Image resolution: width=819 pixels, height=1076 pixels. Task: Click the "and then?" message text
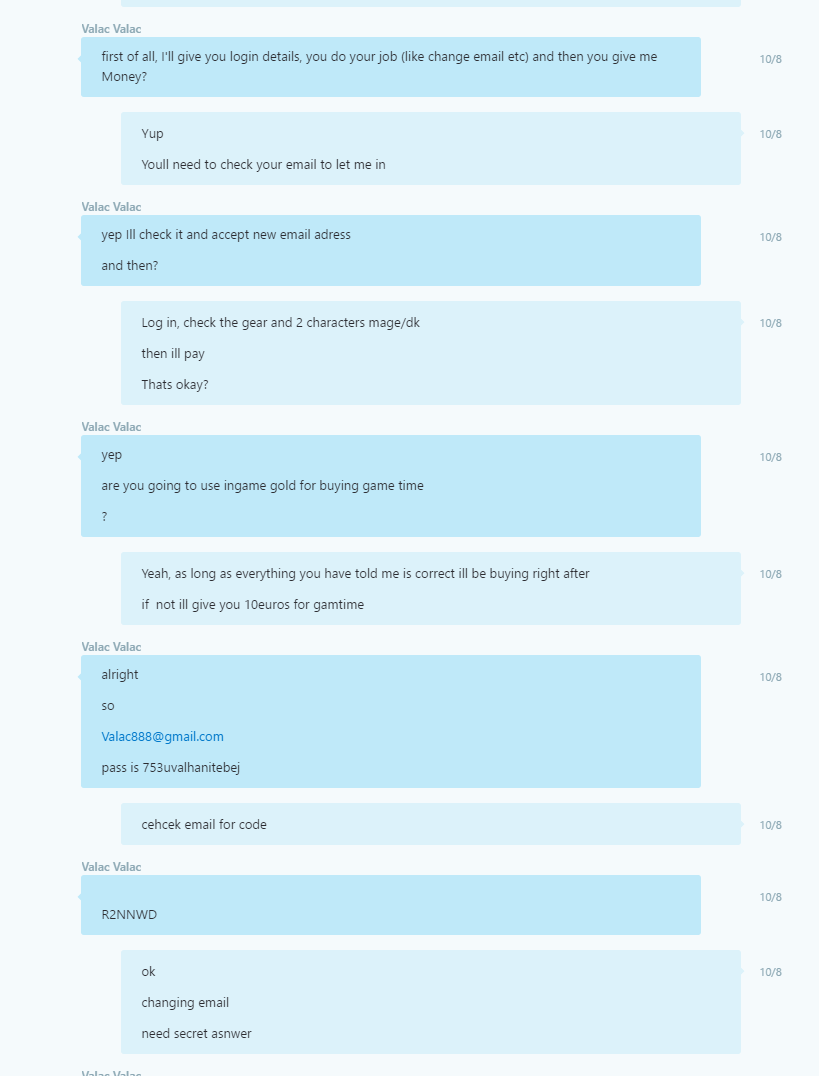click(129, 266)
